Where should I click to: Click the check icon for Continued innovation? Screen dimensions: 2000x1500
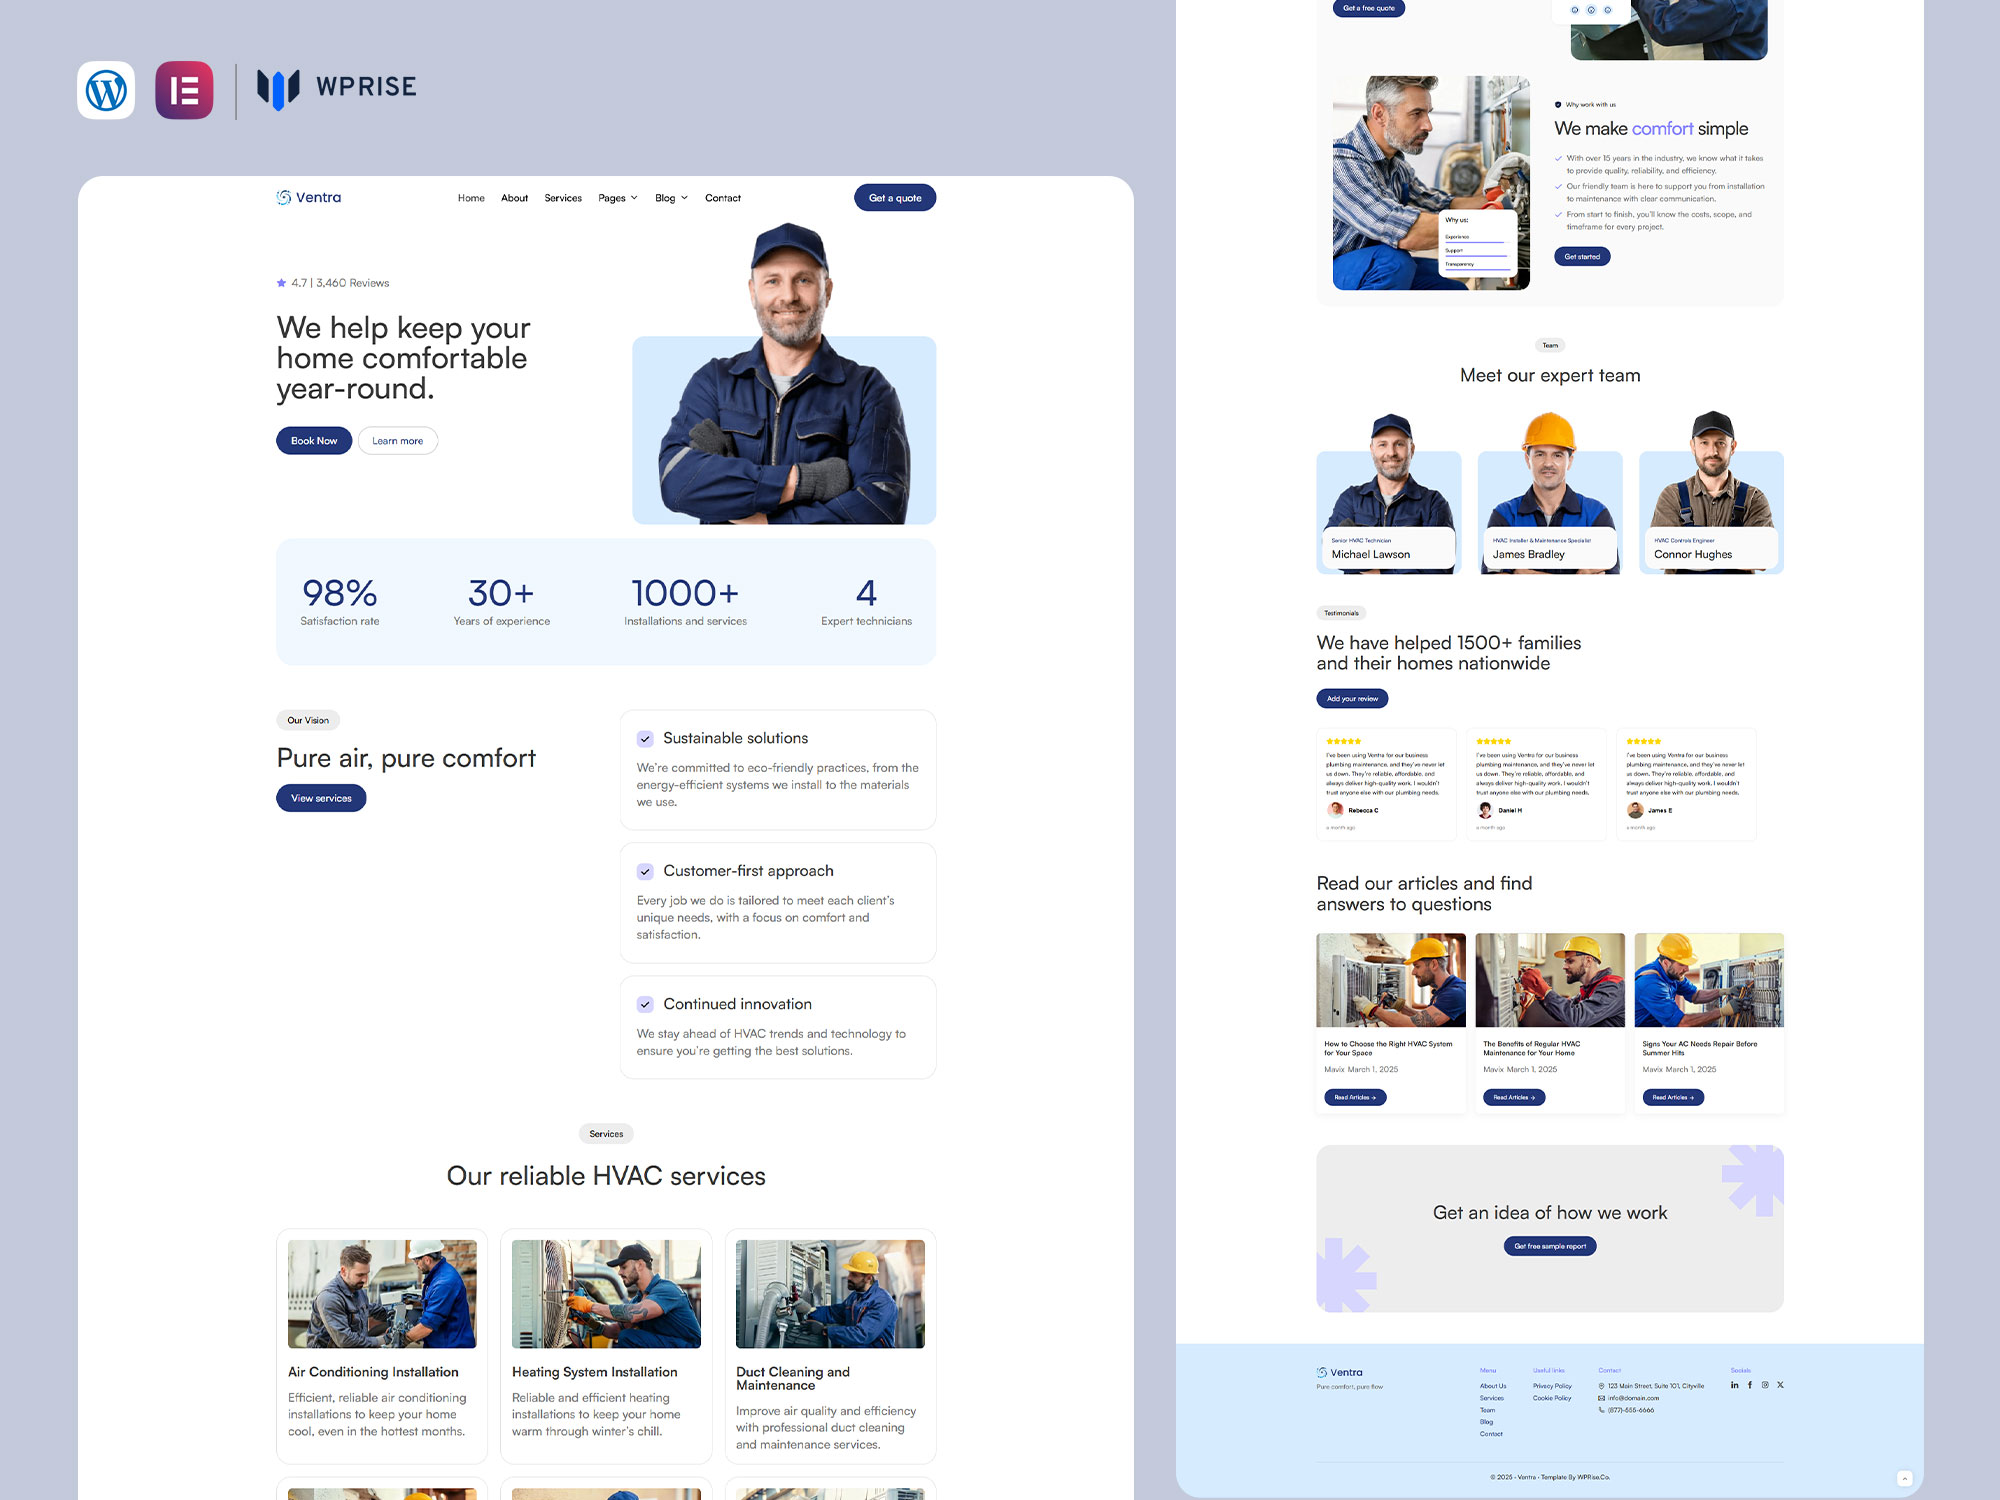coord(645,1004)
